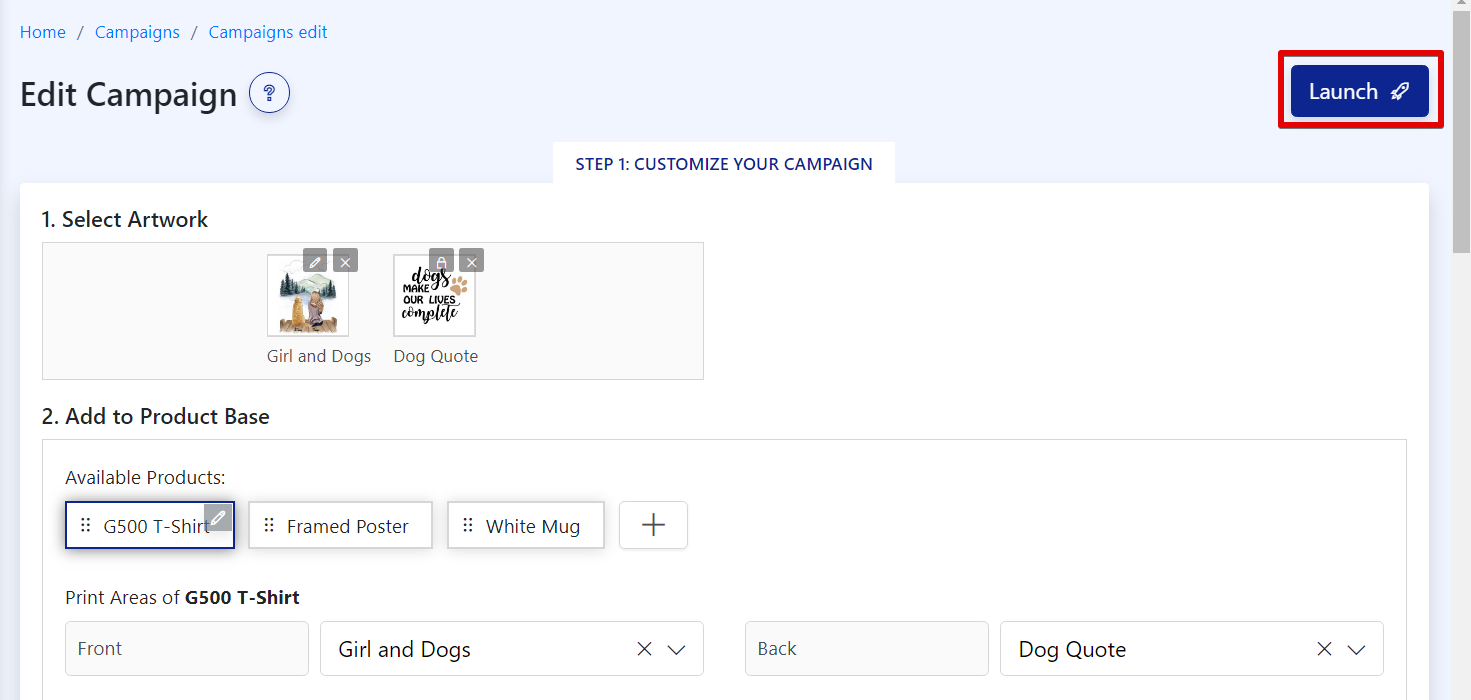Clear the Dog Quote back selection
Image resolution: width=1471 pixels, height=700 pixels.
[1324, 649]
